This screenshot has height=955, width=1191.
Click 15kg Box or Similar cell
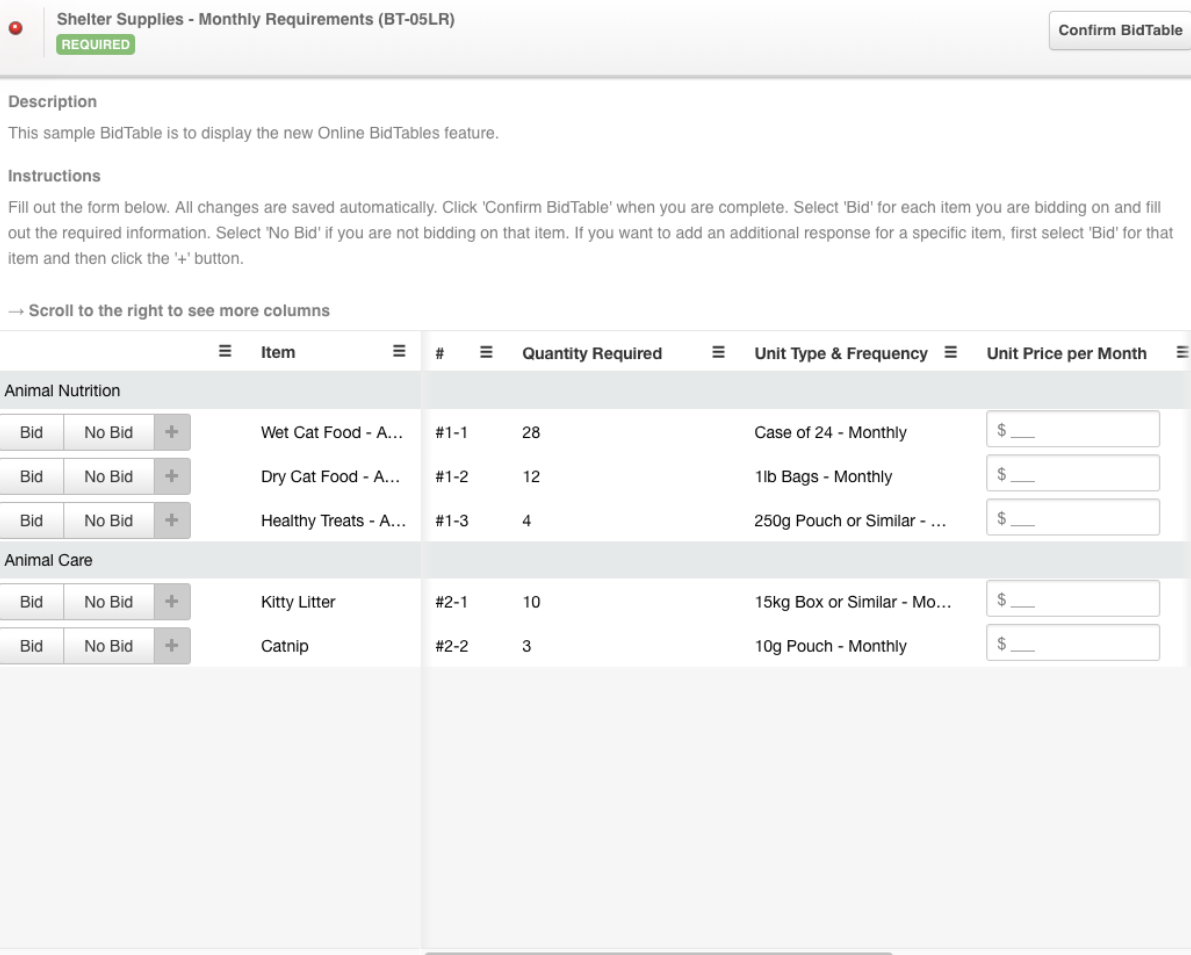point(852,602)
